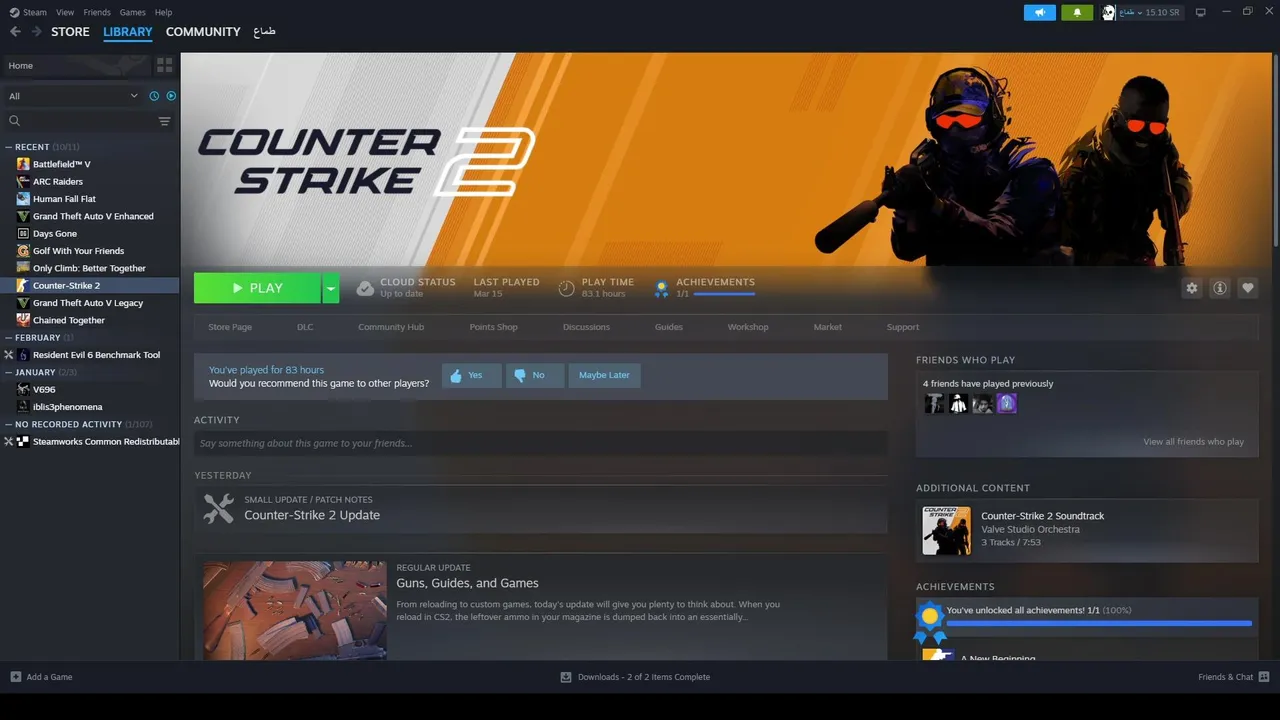The height and width of the screenshot is (720, 1280).
Task: Open the Home library view
Action: click(x=76, y=65)
